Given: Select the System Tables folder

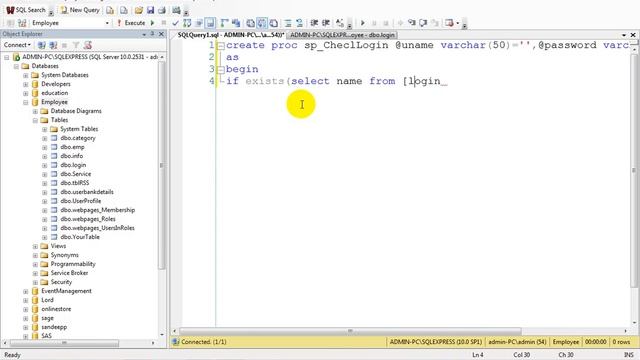Looking at the screenshot, I should pos(79,129).
